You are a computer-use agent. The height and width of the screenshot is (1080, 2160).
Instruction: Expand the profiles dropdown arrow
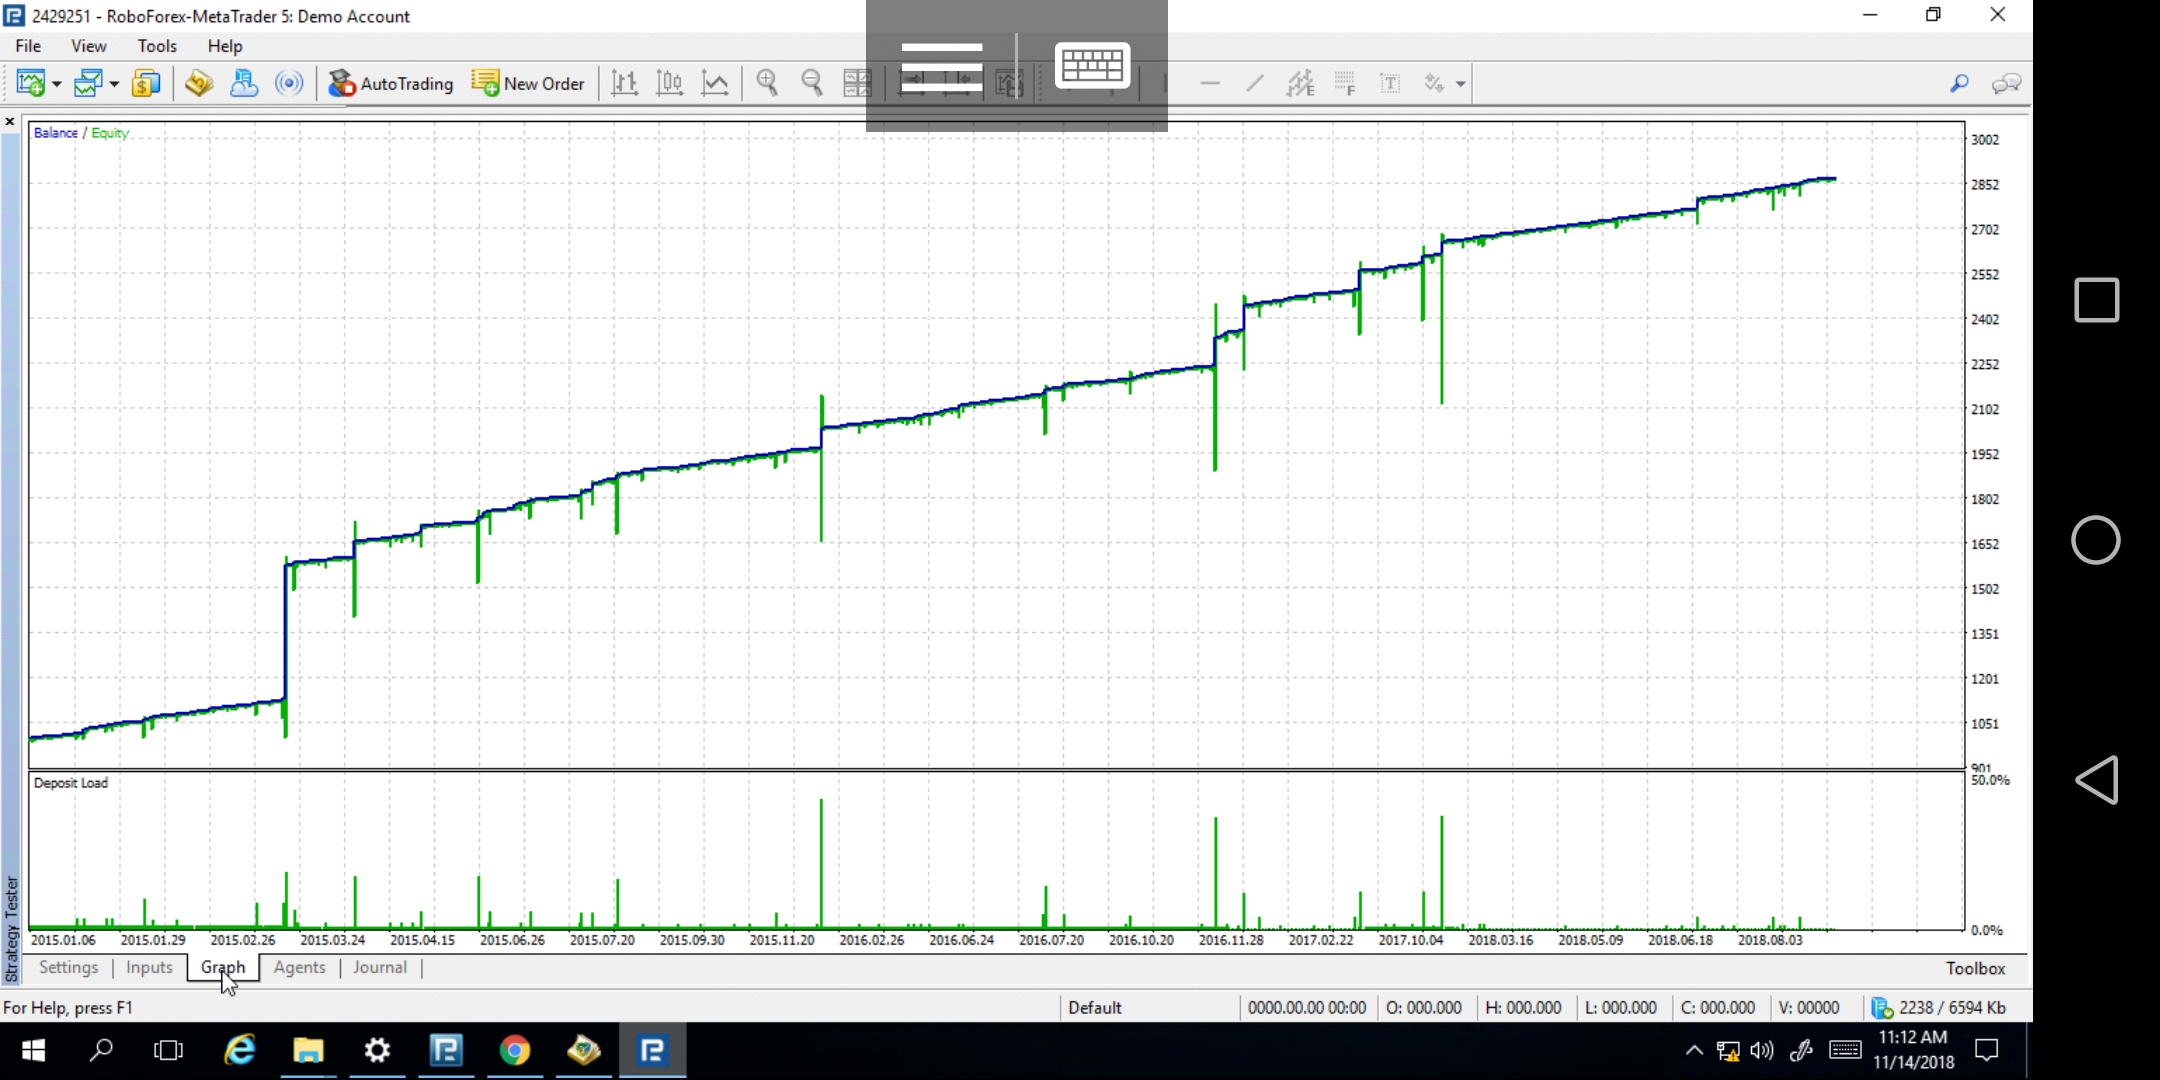(114, 84)
